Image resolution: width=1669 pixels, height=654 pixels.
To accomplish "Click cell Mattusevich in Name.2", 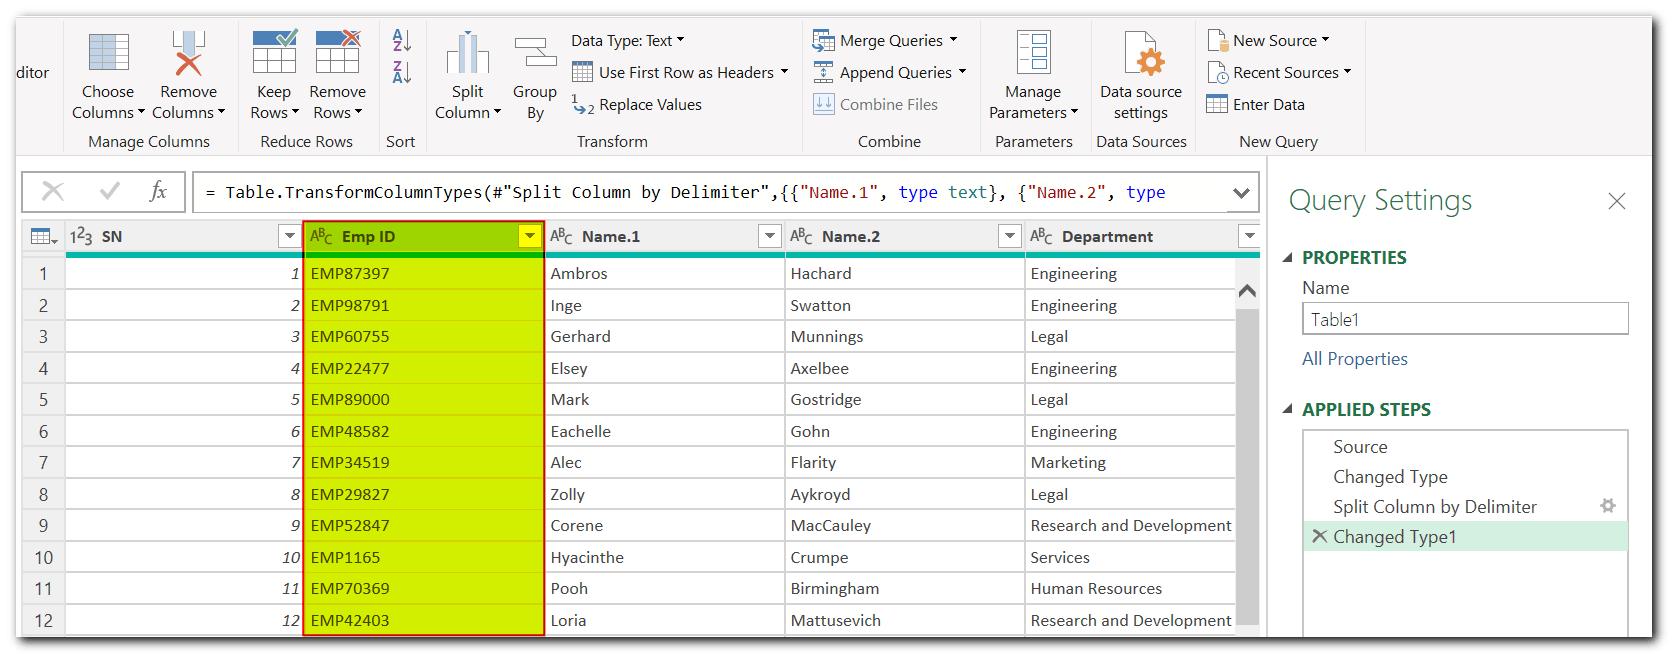I will click(905, 620).
